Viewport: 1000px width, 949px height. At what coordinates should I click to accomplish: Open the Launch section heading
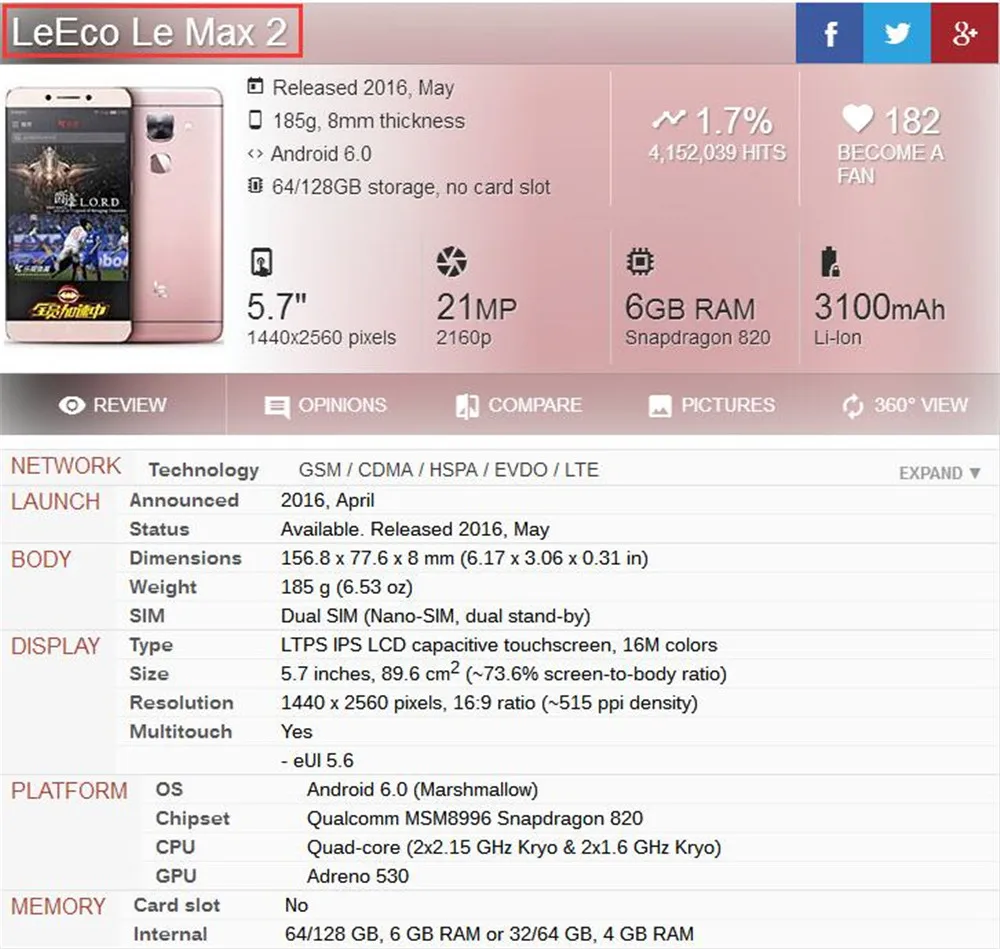click(55, 501)
